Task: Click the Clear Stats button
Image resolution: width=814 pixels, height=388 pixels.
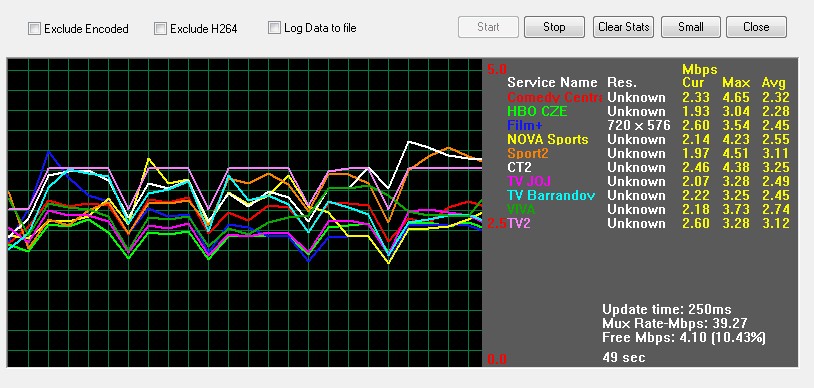Action: (623, 27)
